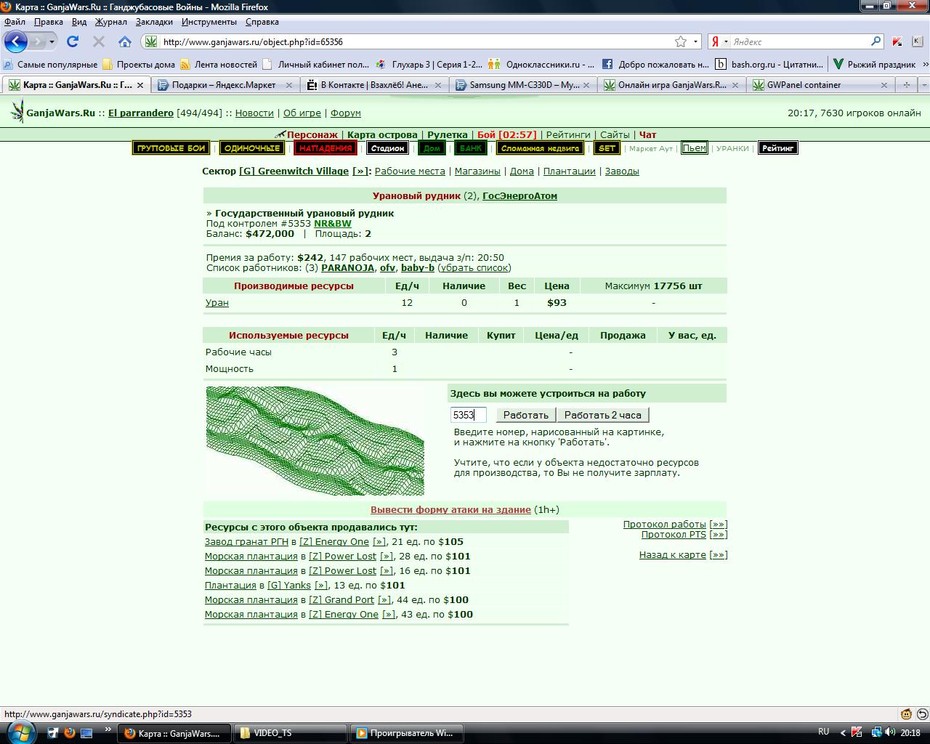Open the Журнал menu

click(x=111, y=22)
